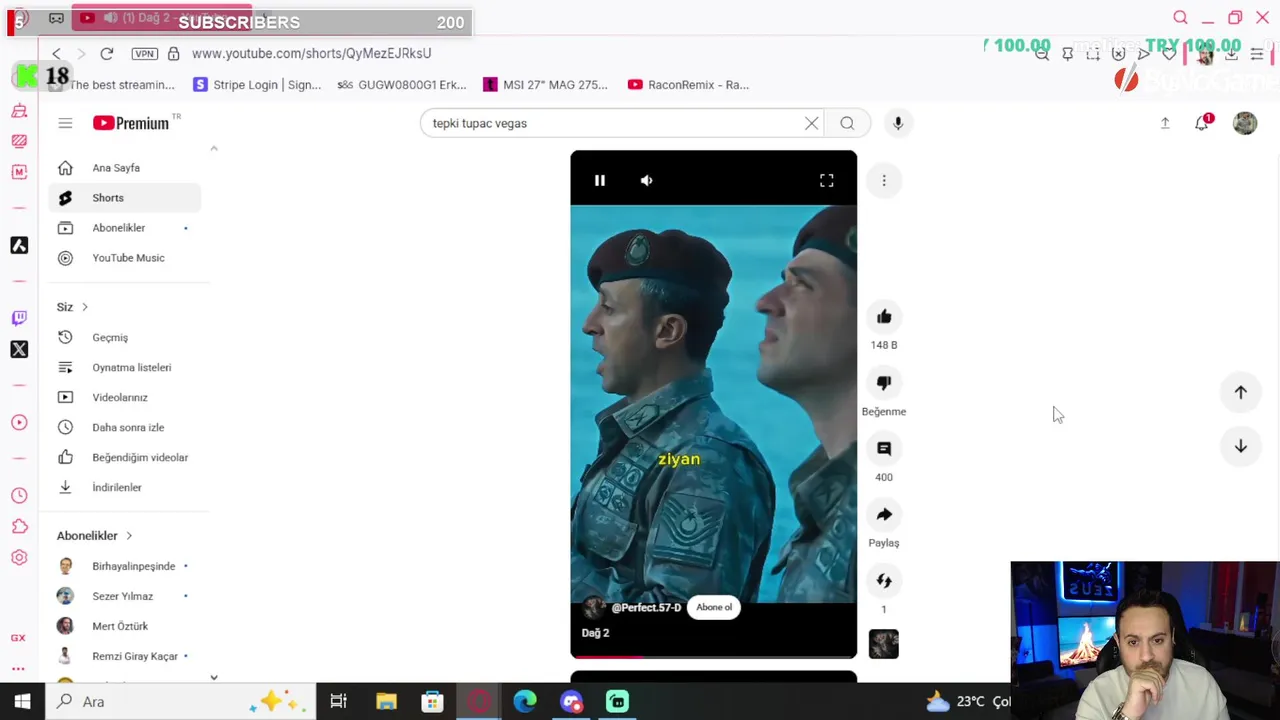Screen dimensions: 1280x720
Task: Open Opera sidebar extensions cube
Action: point(19,527)
